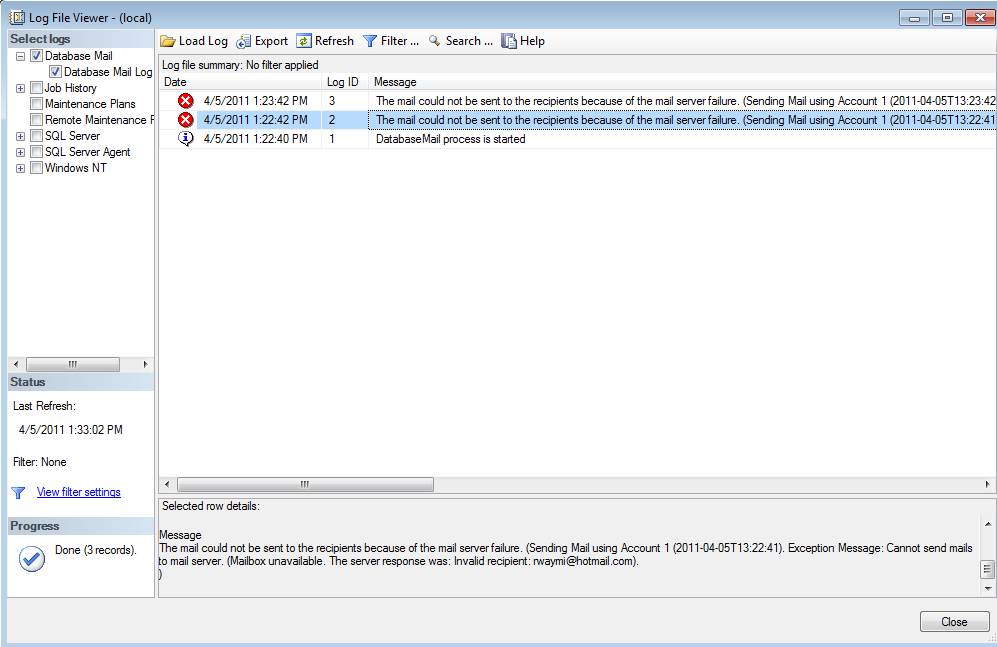
Task: Check the SQL Server checkbox
Action: coord(36,136)
